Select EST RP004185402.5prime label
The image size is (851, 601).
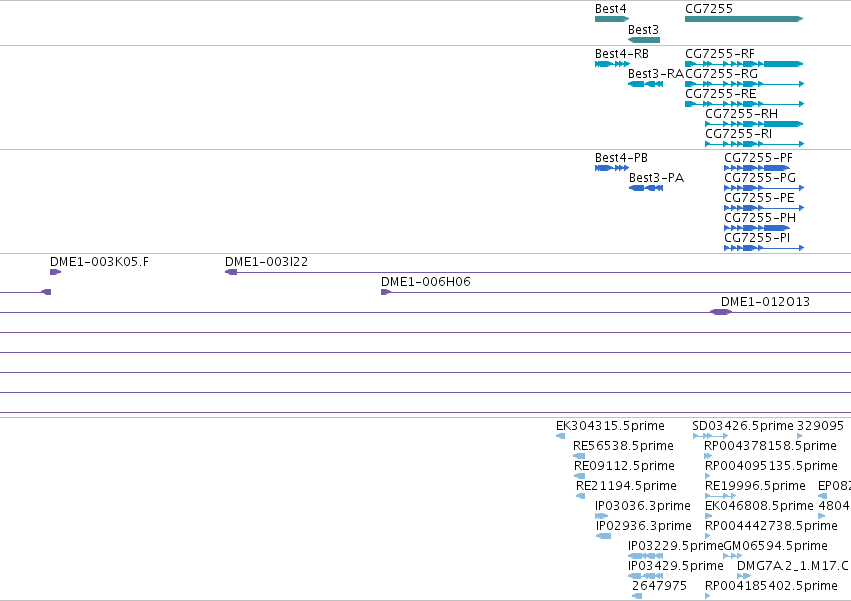point(771,586)
